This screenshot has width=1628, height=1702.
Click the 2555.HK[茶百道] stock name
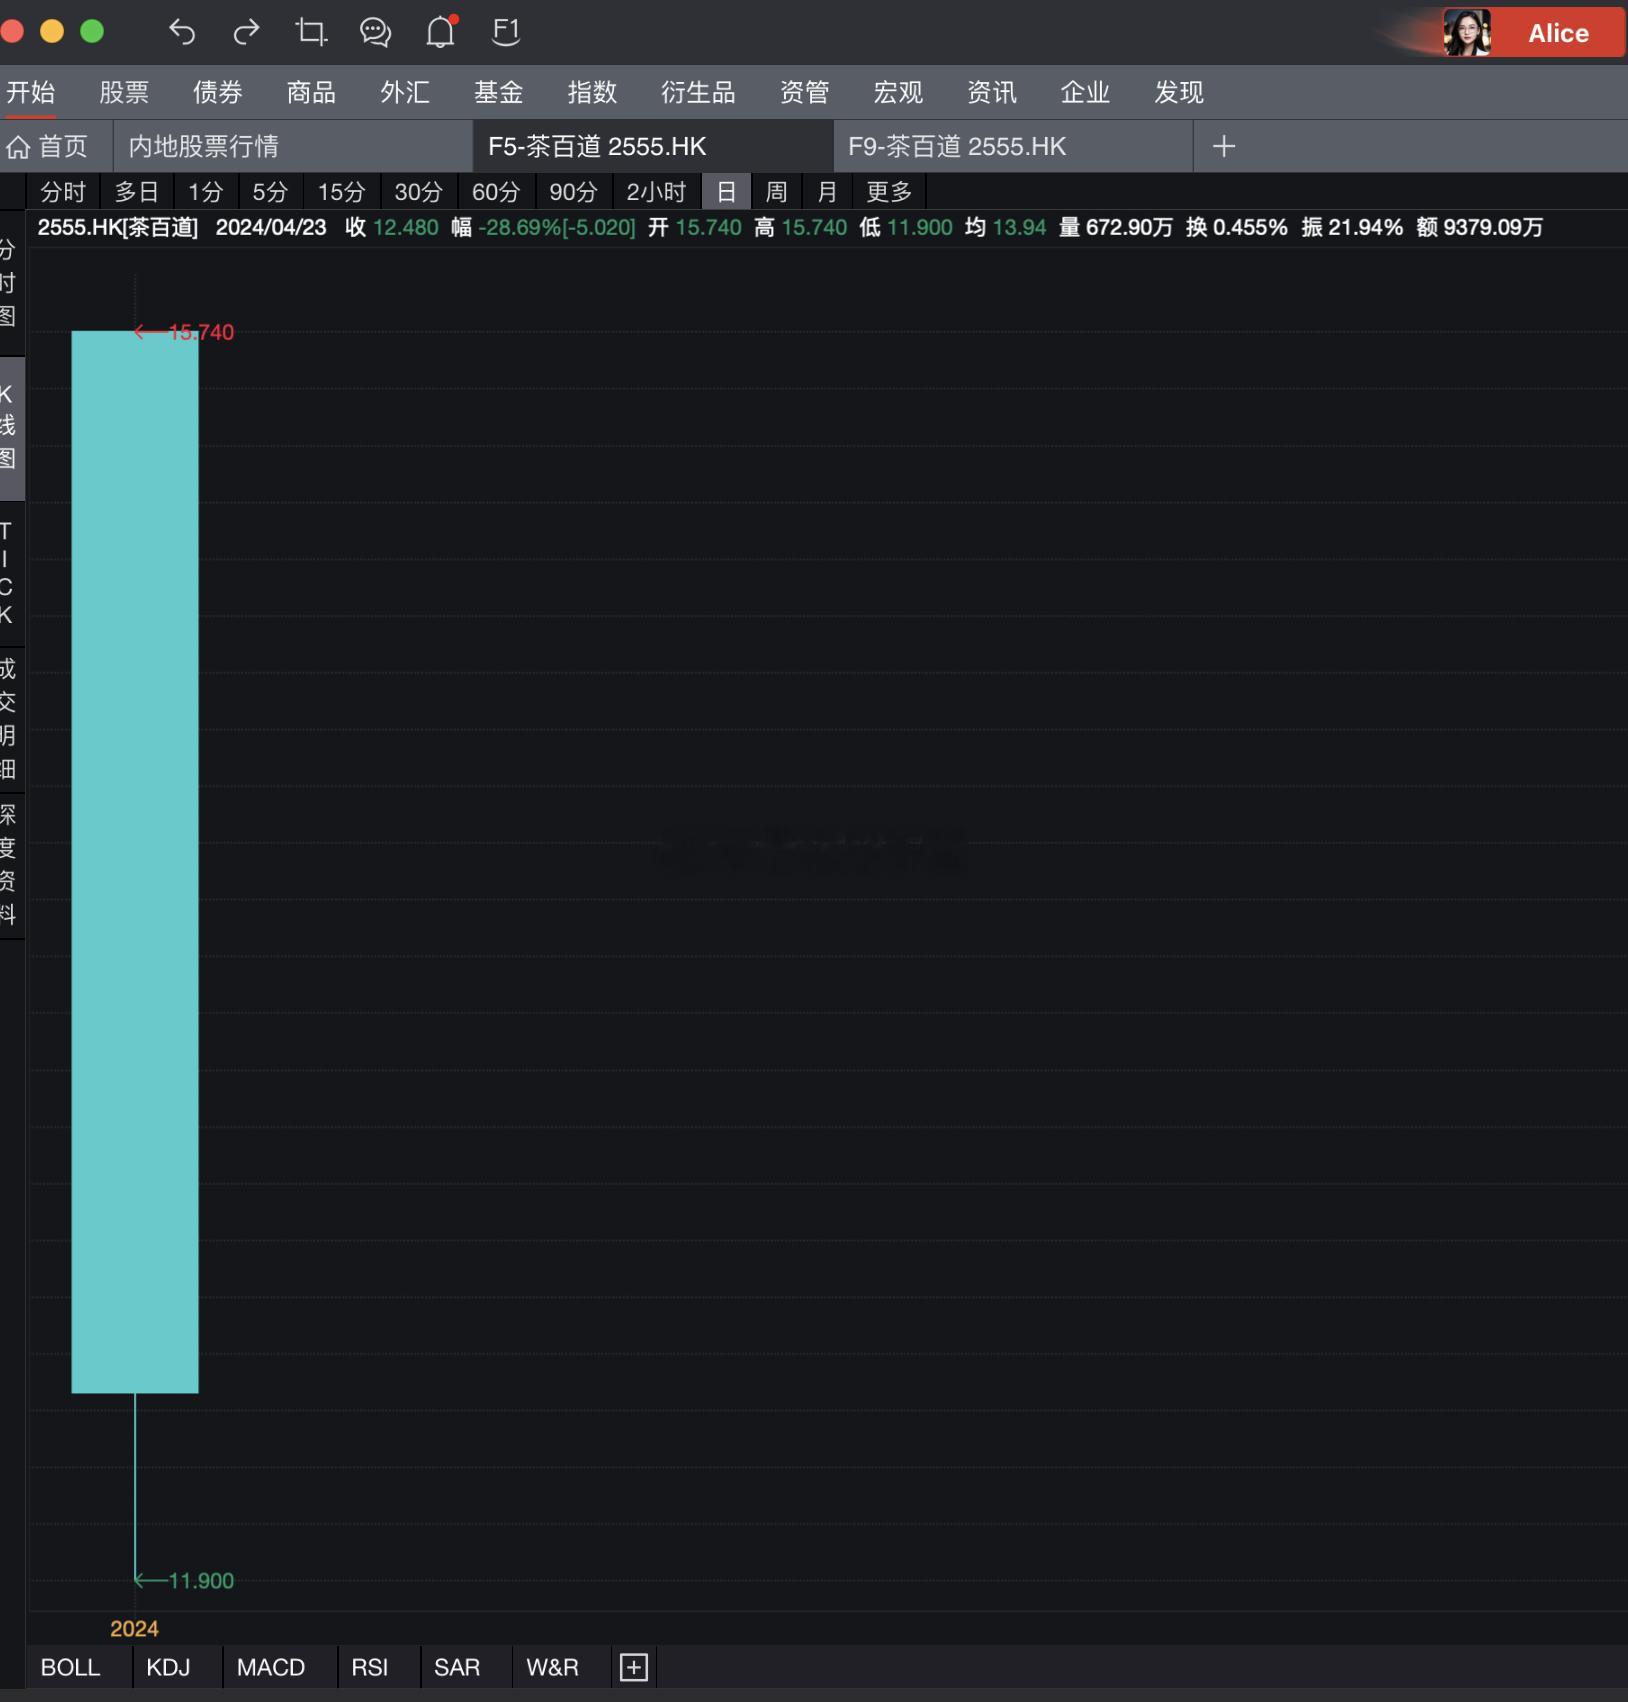click(118, 227)
